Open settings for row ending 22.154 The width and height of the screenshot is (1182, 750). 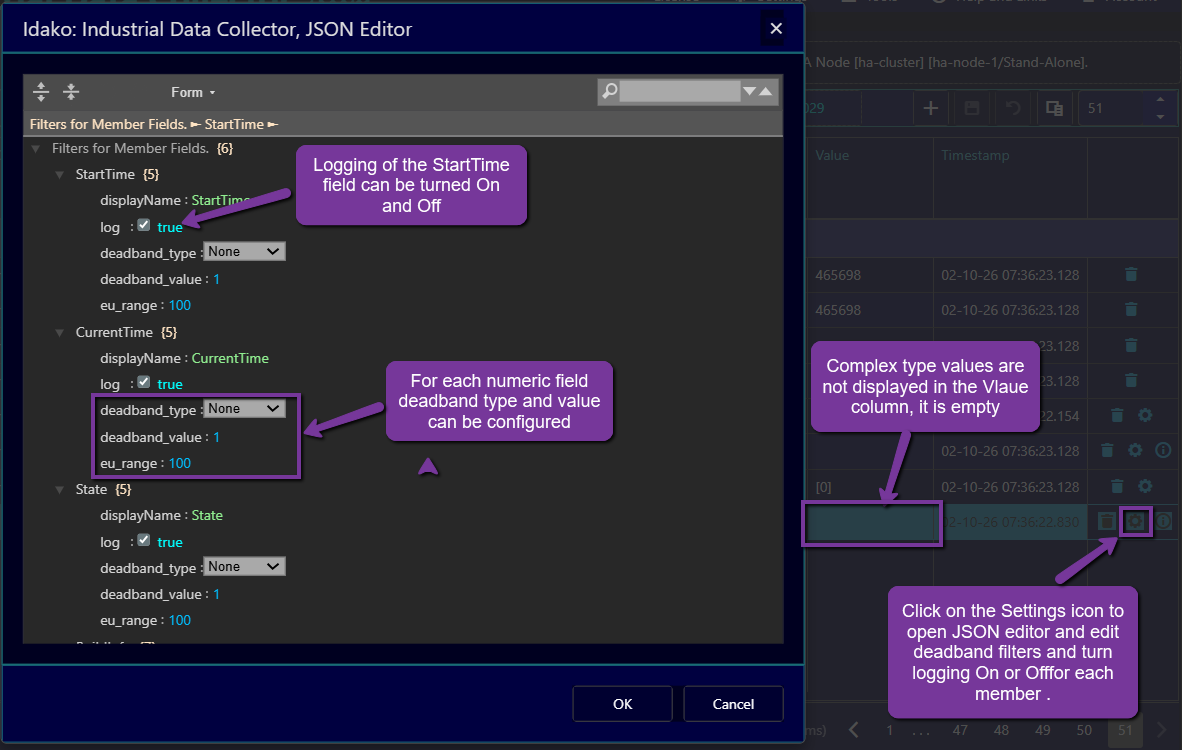[x=1145, y=415]
